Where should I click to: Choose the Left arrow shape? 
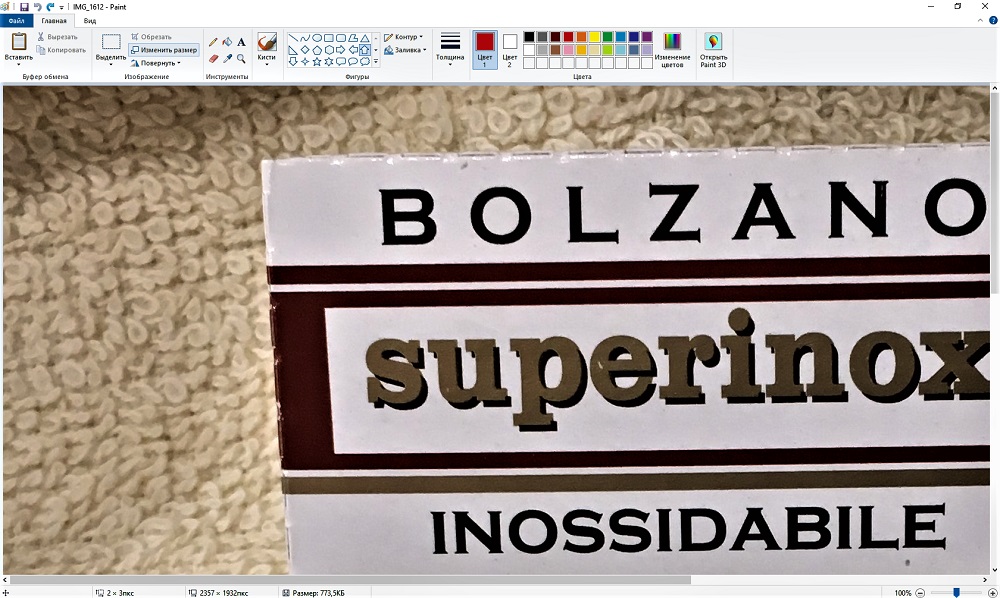pyautogui.click(x=353, y=50)
